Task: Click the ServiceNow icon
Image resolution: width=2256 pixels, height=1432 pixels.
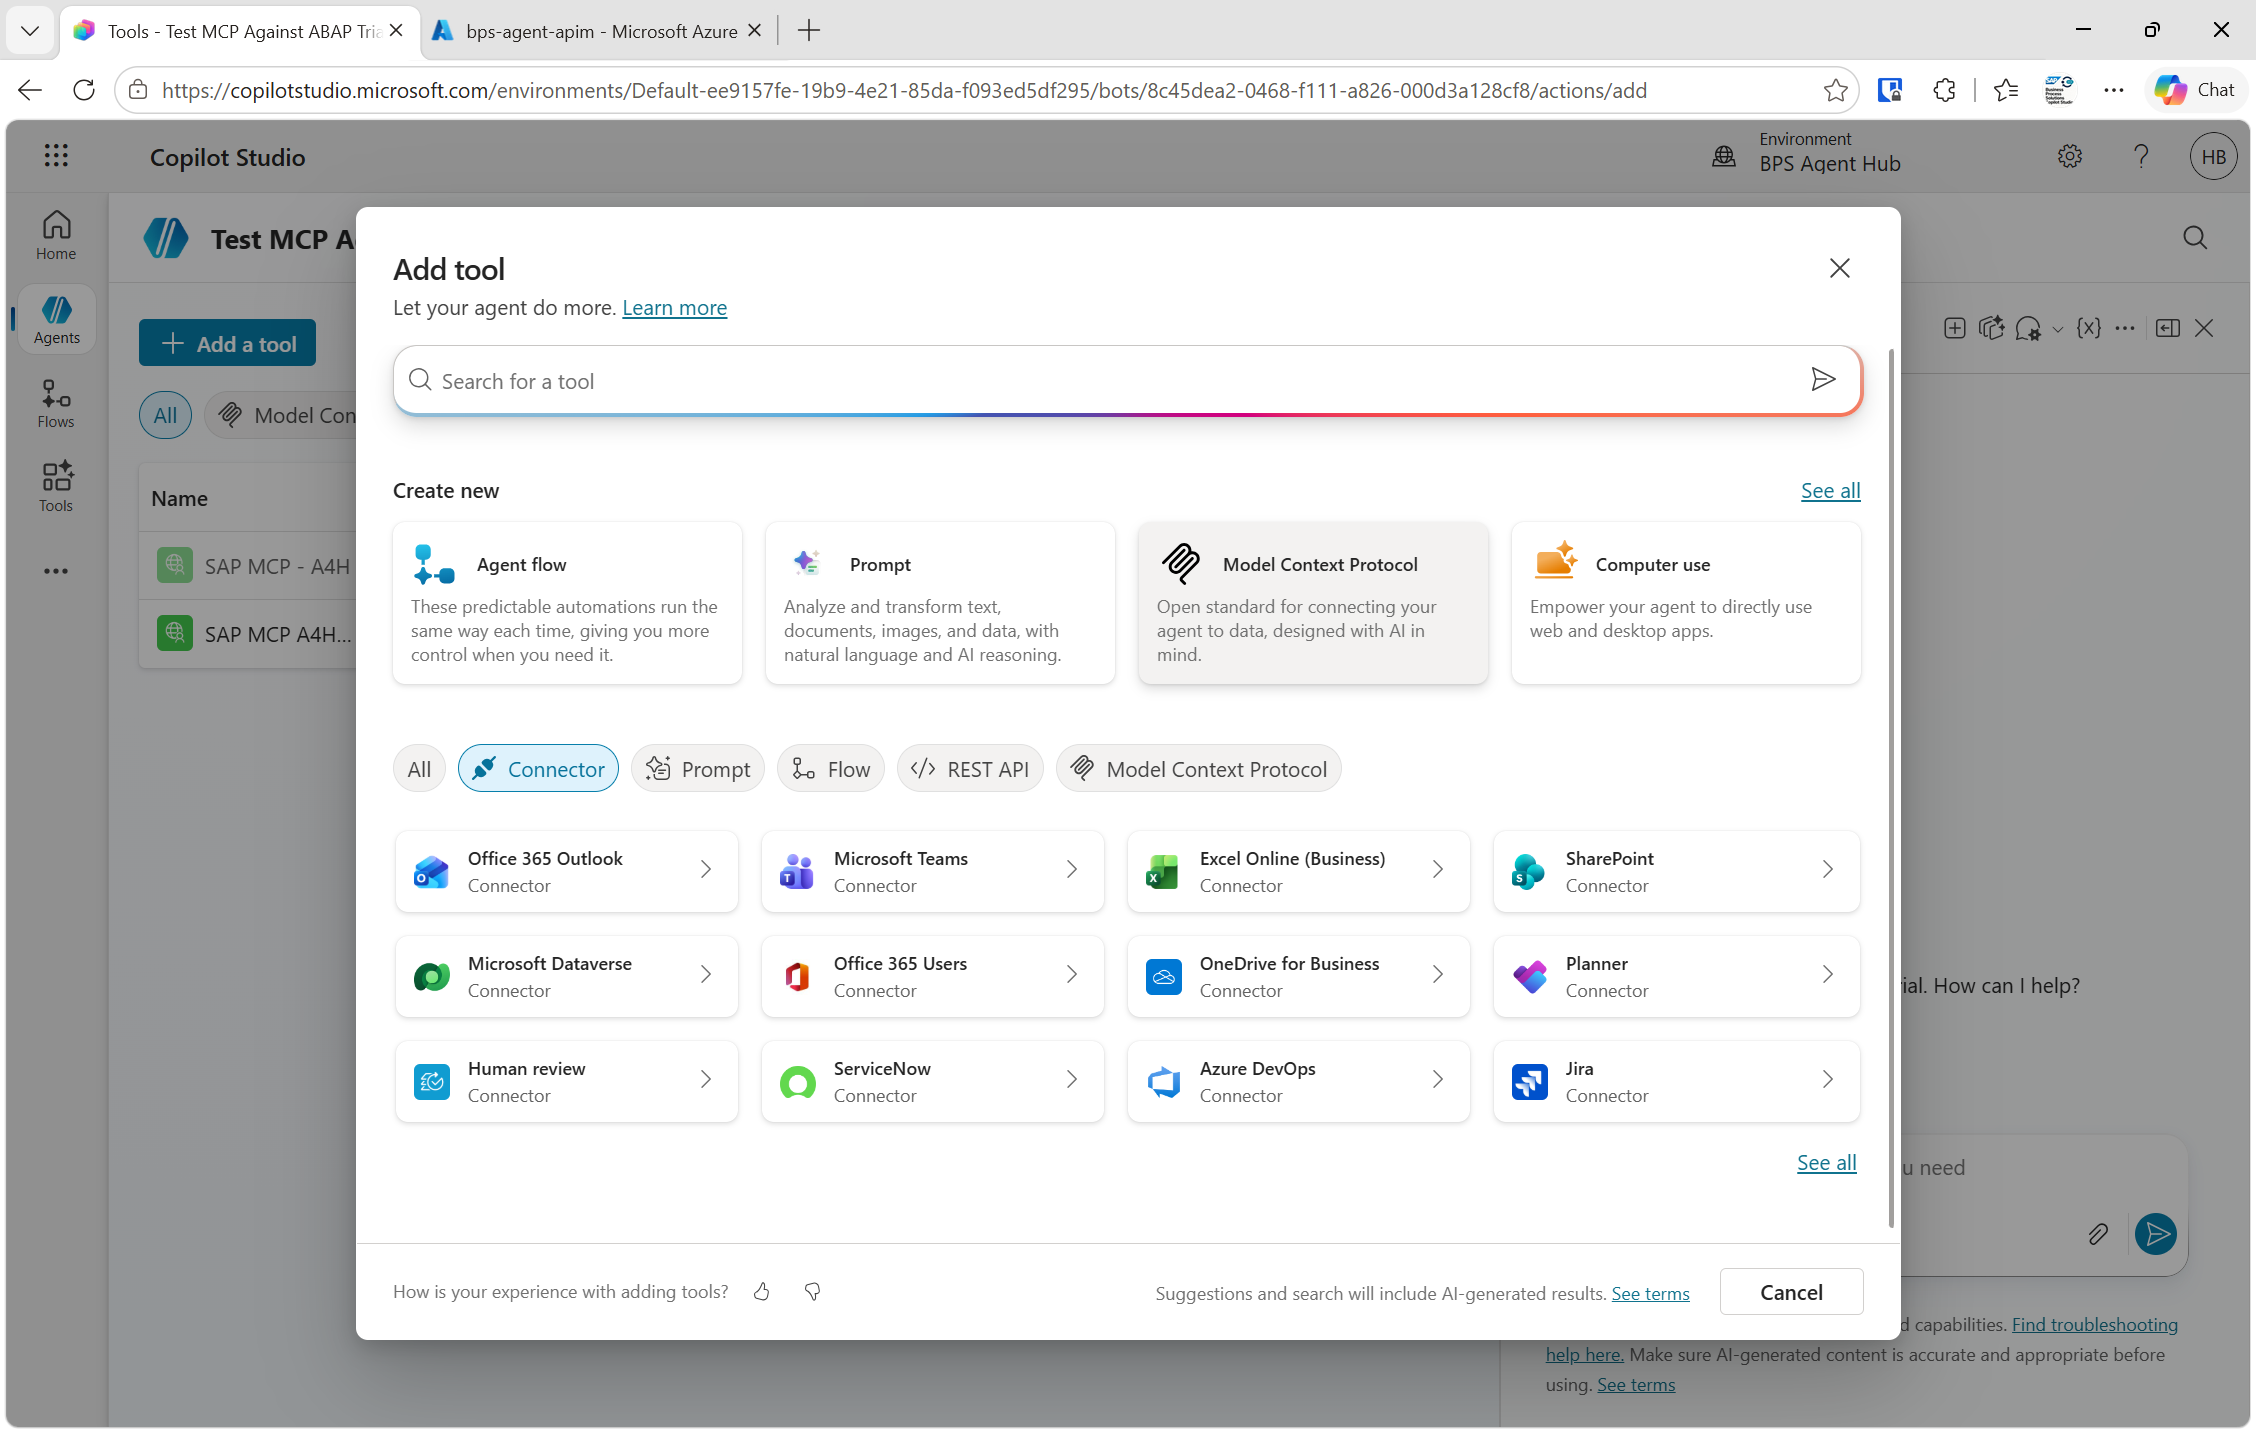Action: pyautogui.click(x=797, y=1081)
